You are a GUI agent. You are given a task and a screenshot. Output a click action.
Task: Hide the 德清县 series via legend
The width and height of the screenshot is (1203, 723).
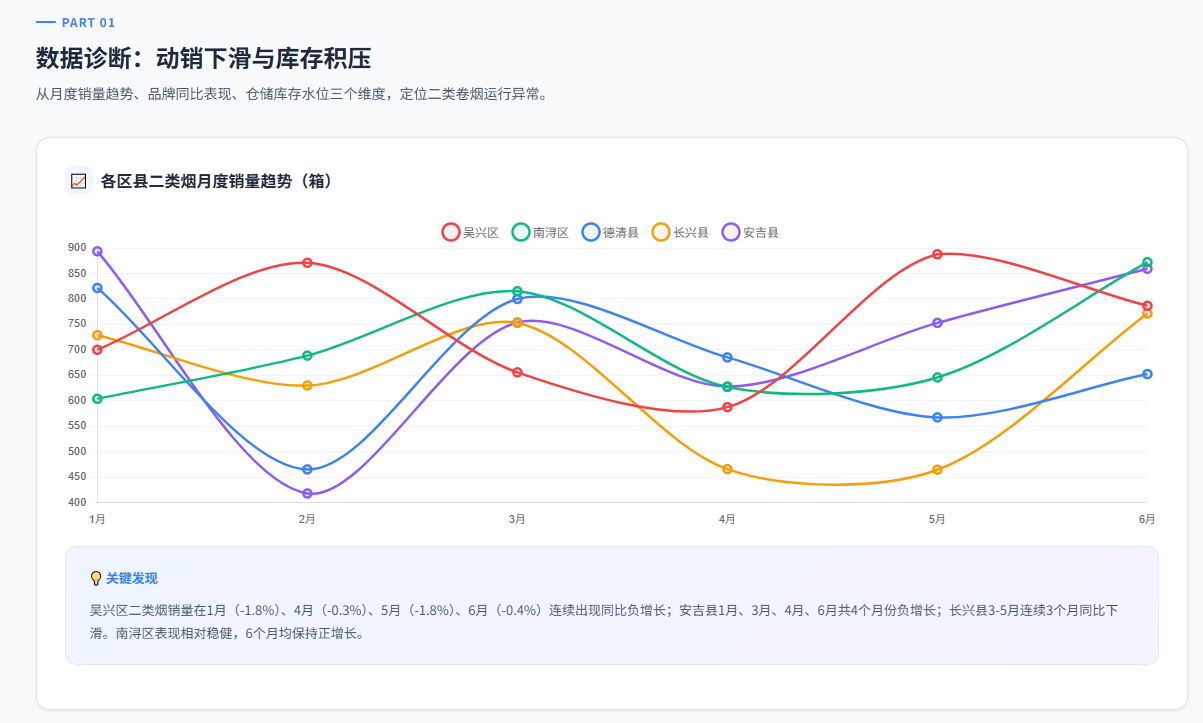click(610, 232)
